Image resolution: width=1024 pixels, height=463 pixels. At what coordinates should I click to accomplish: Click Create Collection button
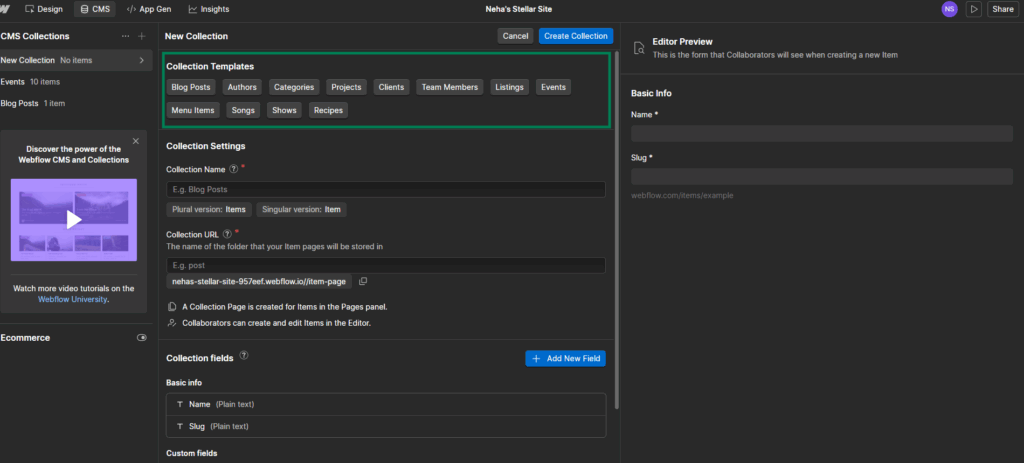coord(575,36)
